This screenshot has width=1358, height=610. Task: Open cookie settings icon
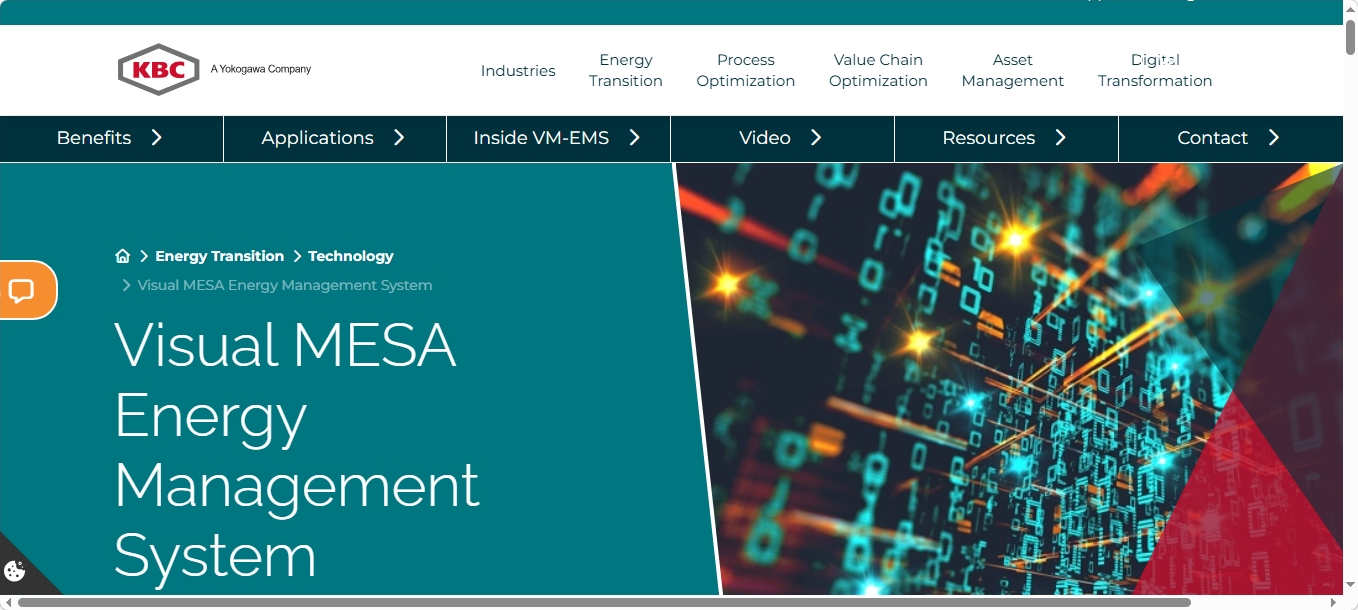tap(15, 571)
